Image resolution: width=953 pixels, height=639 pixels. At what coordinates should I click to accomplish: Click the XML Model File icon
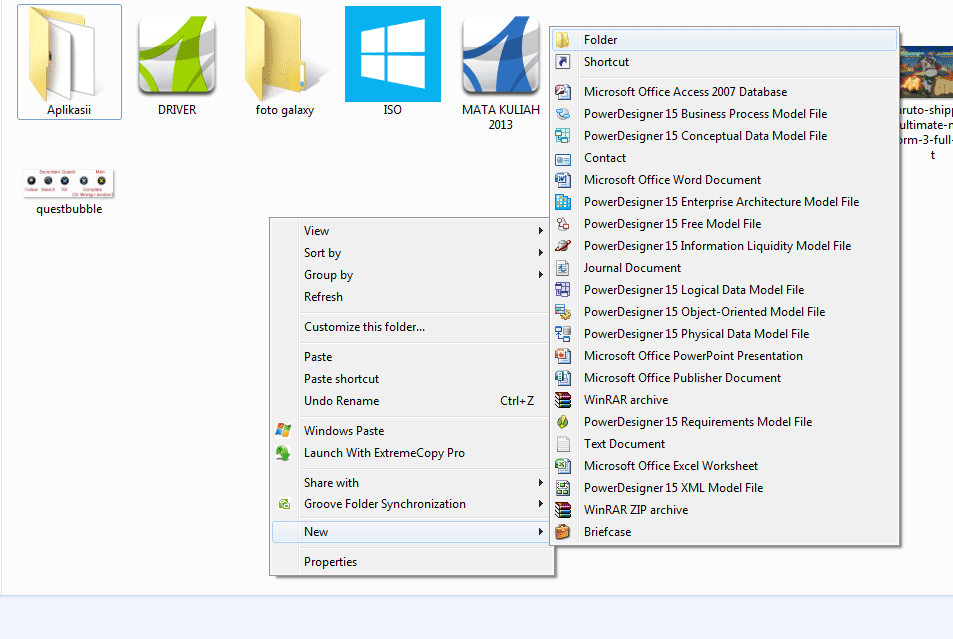[563, 488]
